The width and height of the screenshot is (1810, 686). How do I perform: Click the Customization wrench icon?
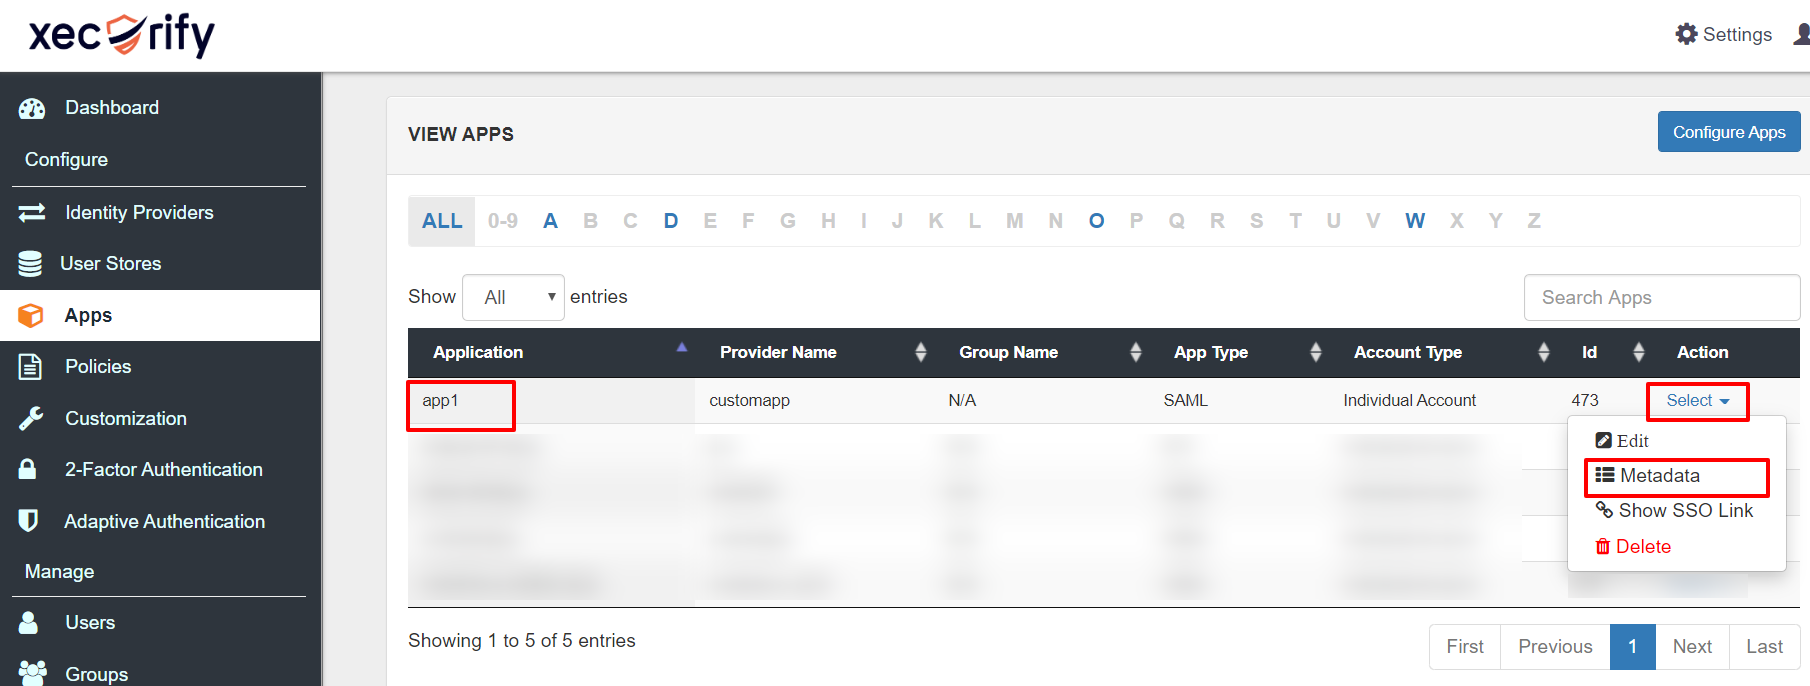31,418
